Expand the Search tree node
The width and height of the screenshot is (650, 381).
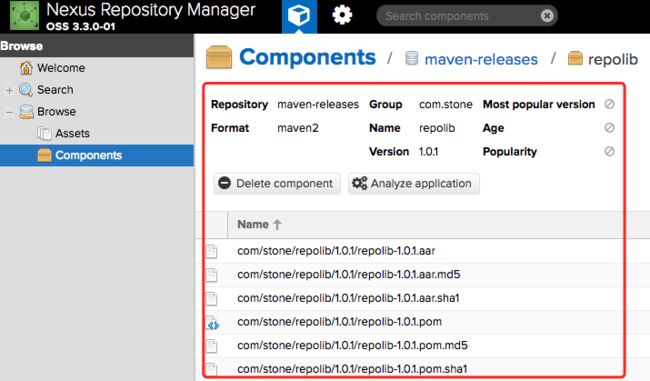pos(9,90)
